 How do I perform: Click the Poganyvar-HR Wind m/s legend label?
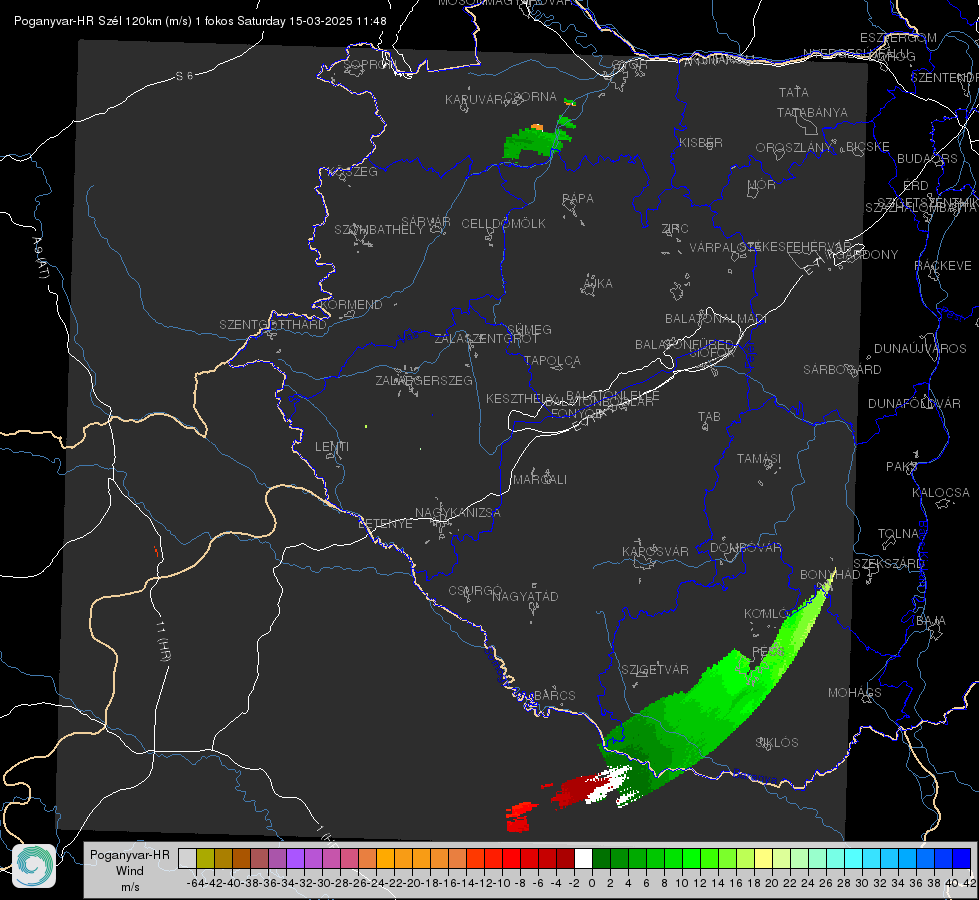click(x=130, y=871)
